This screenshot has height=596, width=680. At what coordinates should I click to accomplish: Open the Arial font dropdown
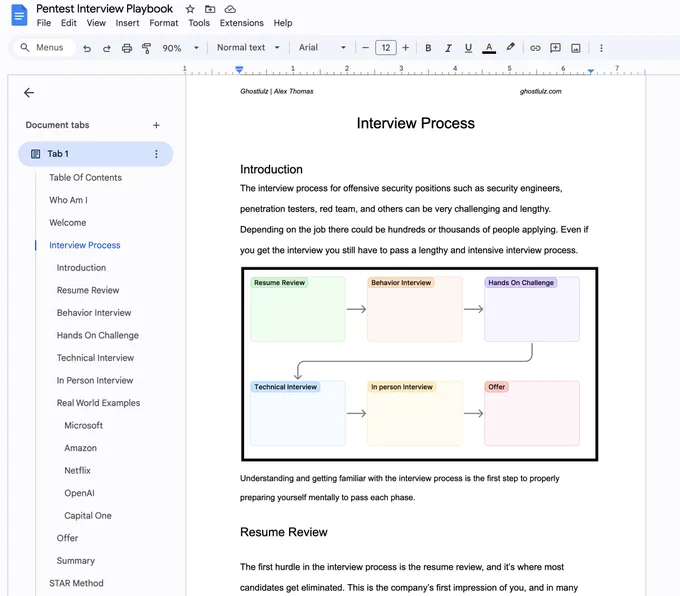[322, 47]
